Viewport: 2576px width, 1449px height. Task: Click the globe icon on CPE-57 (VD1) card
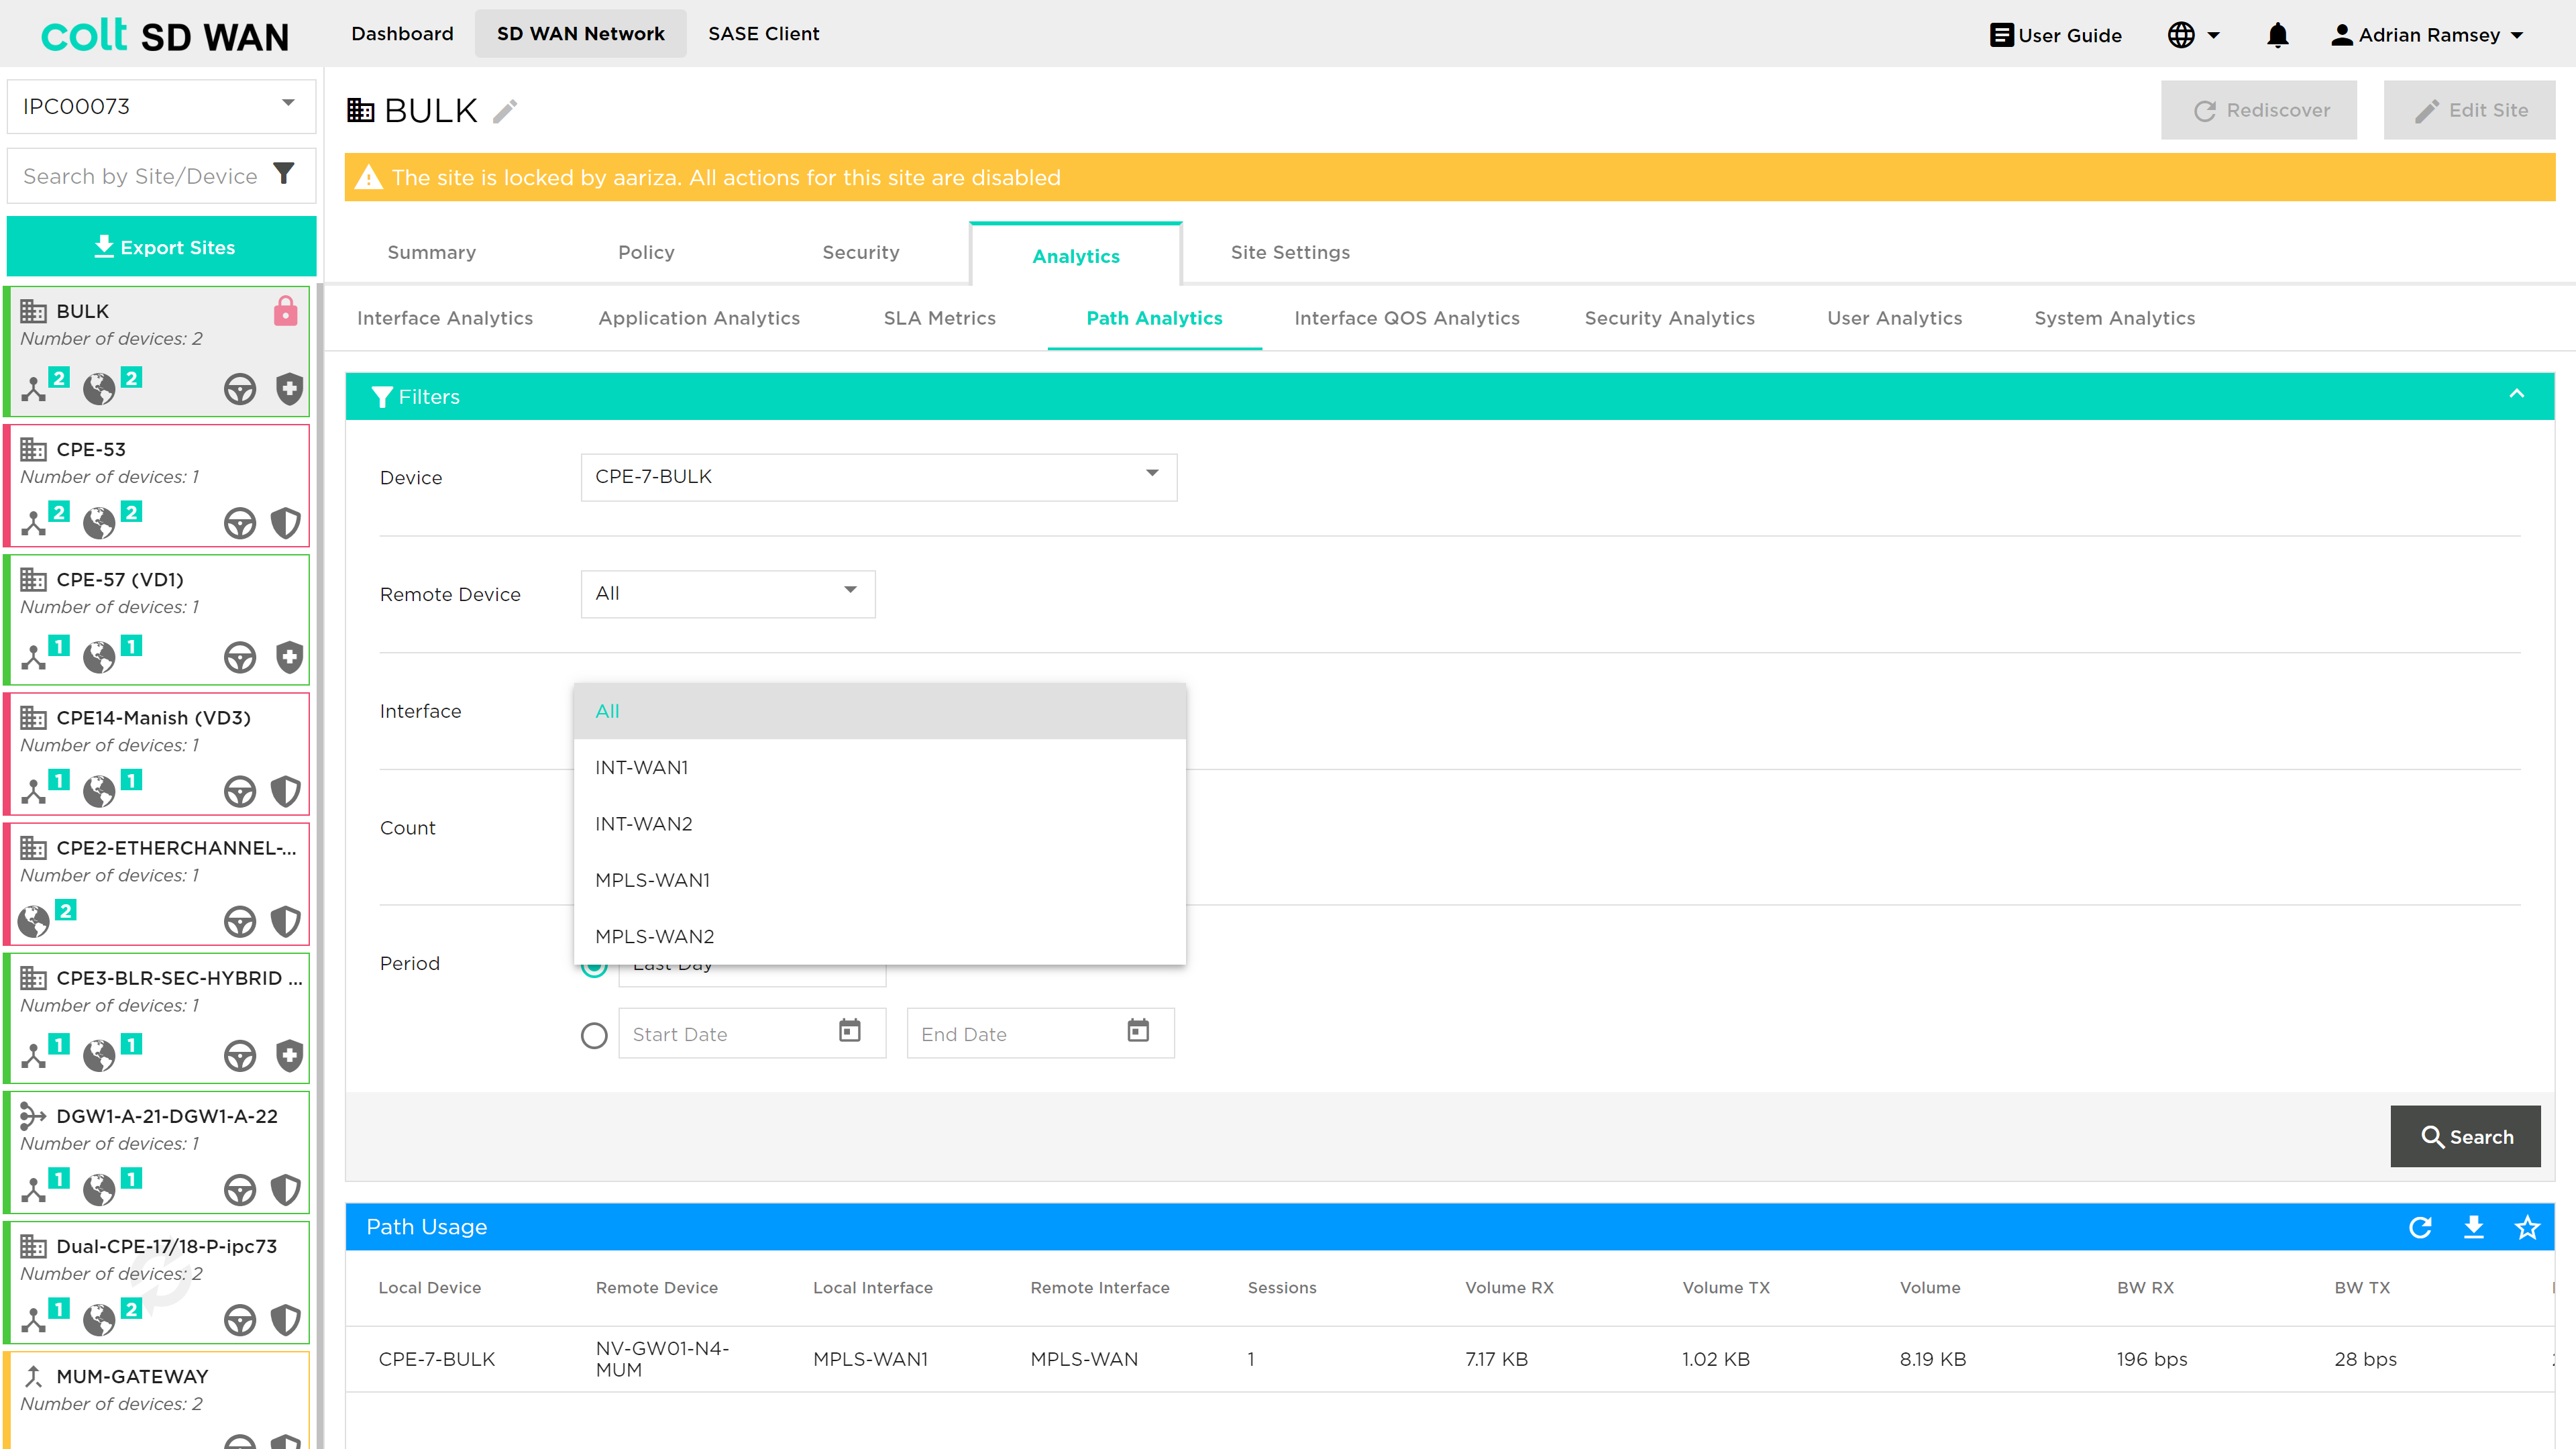click(99, 656)
